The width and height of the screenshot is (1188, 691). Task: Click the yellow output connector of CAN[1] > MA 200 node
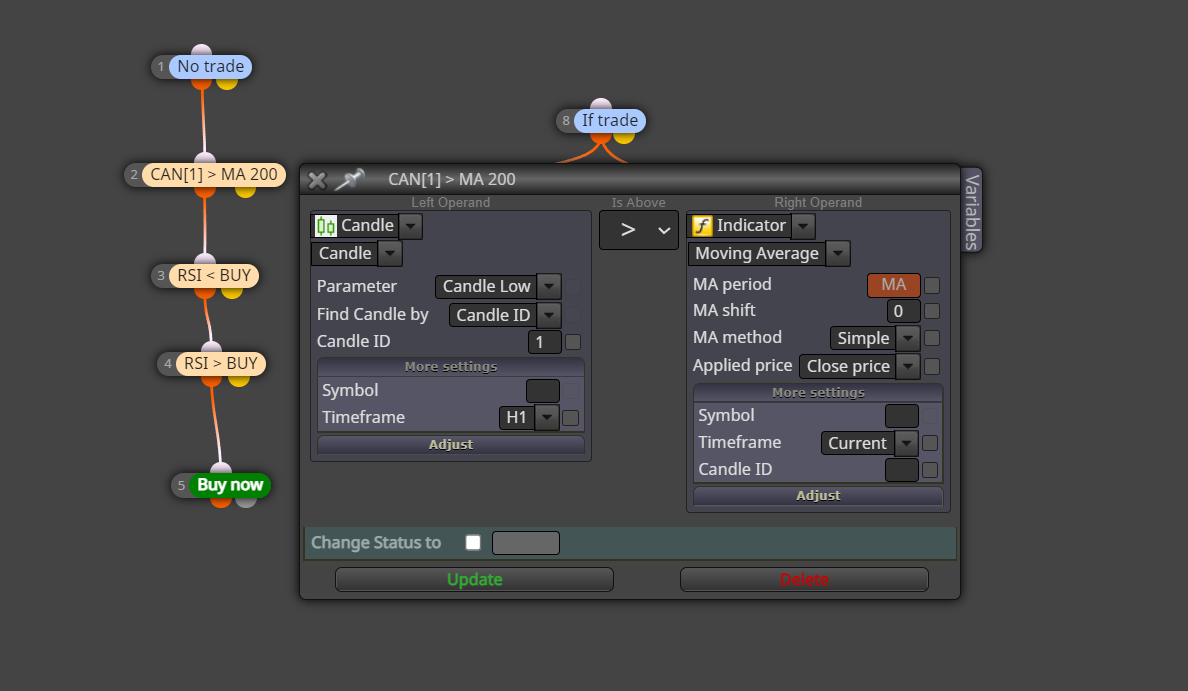[x=245, y=191]
